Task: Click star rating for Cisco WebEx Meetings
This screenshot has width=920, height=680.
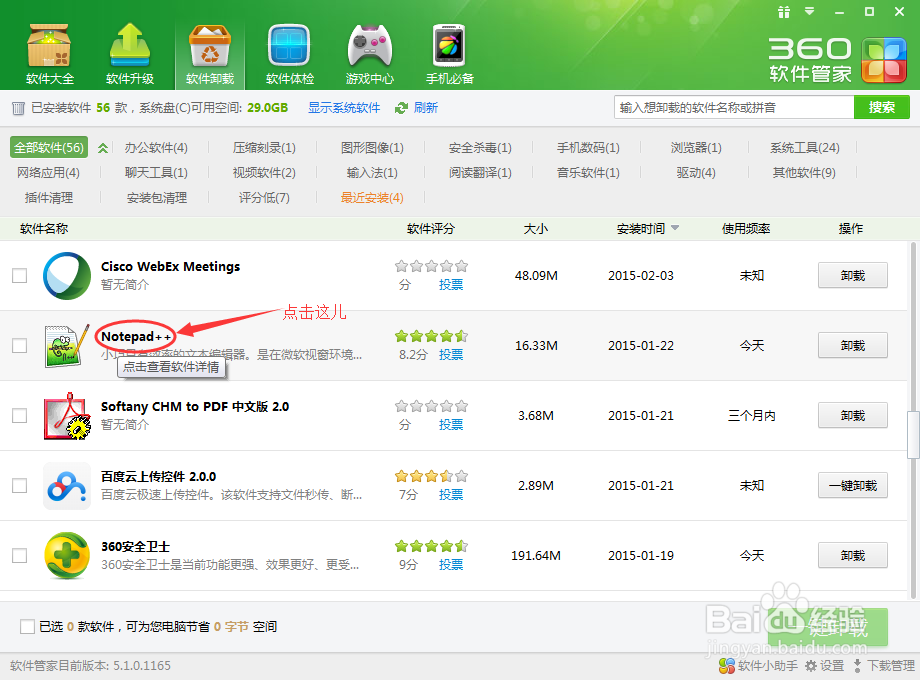Action: [431, 266]
